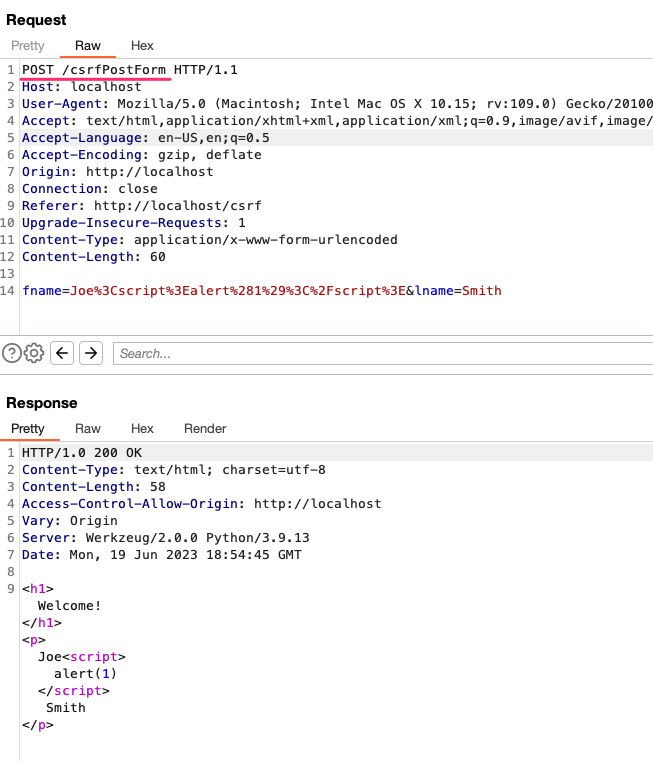Click the alert(1) script line
The height and width of the screenshot is (761, 653).
[85, 674]
